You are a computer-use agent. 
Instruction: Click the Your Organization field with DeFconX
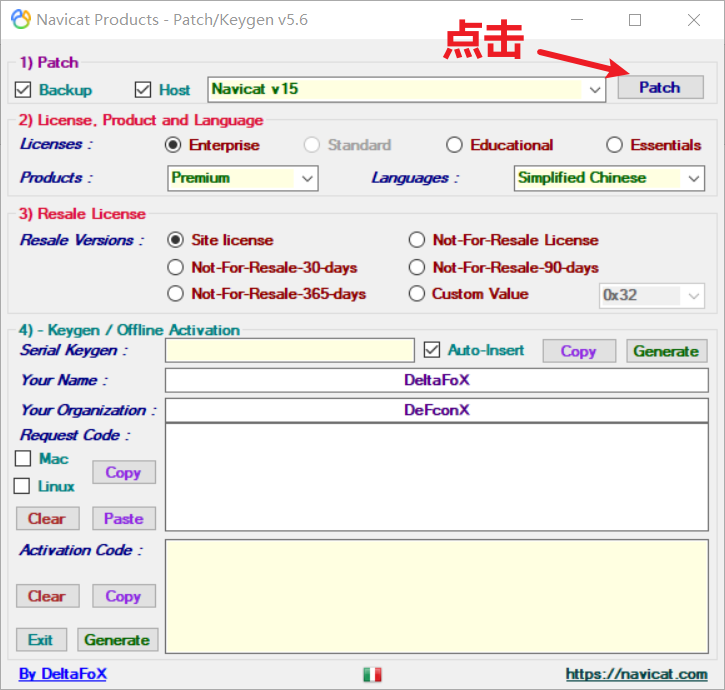coord(436,410)
